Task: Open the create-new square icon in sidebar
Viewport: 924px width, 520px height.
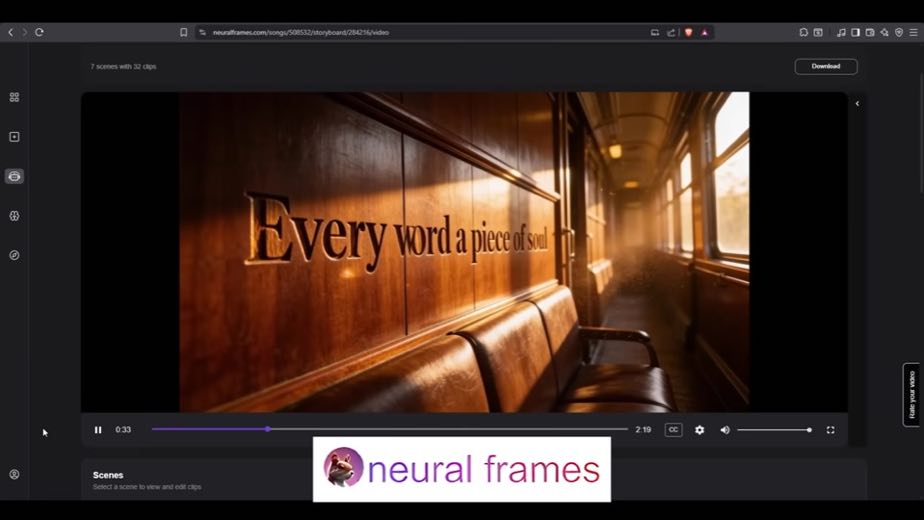Action: click(14, 137)
